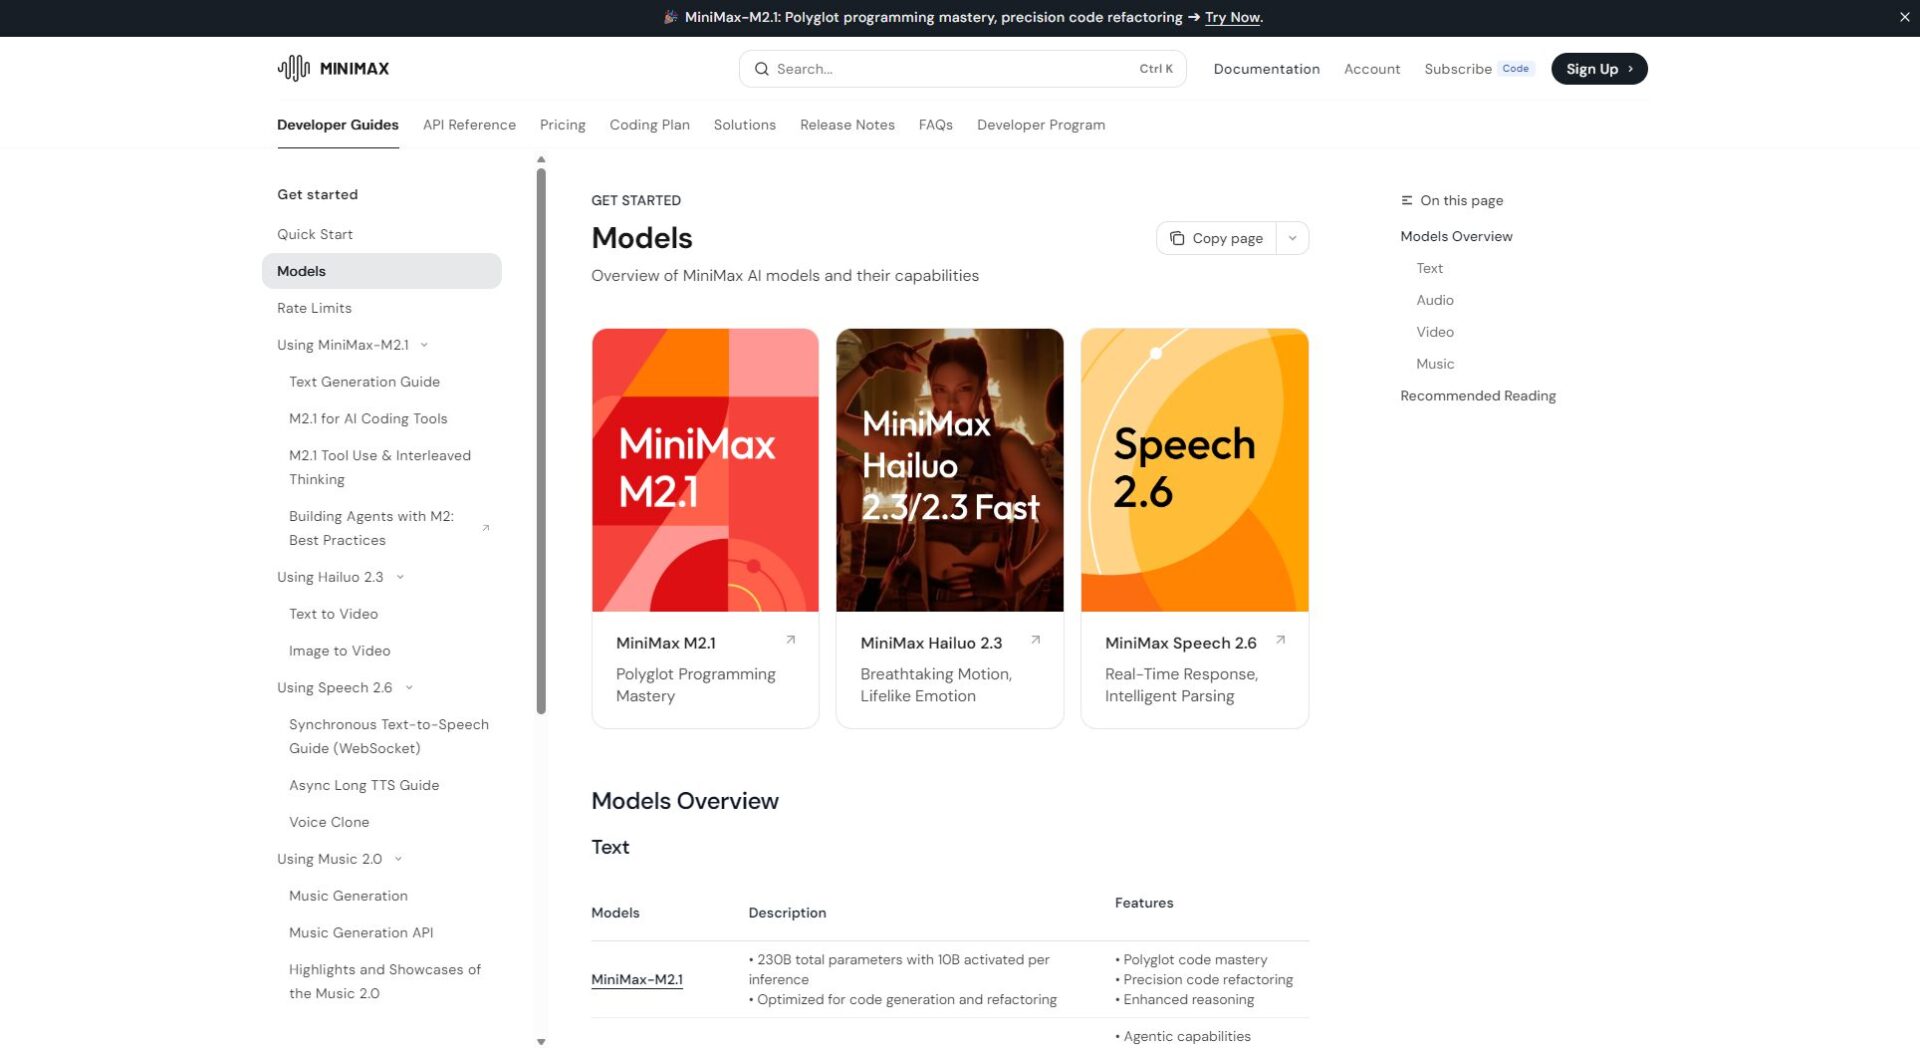Collapse the Using MiniMax-M2.1 section
The image size is (1920, 1048).
point(424,345)
